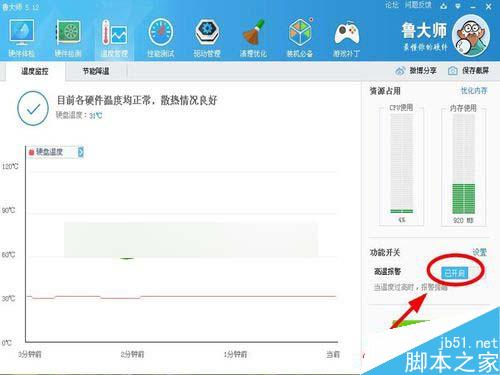Screen dimensions: 500x375
Task: Click the 硬盘温度 reading text
Action: [79, 115]
